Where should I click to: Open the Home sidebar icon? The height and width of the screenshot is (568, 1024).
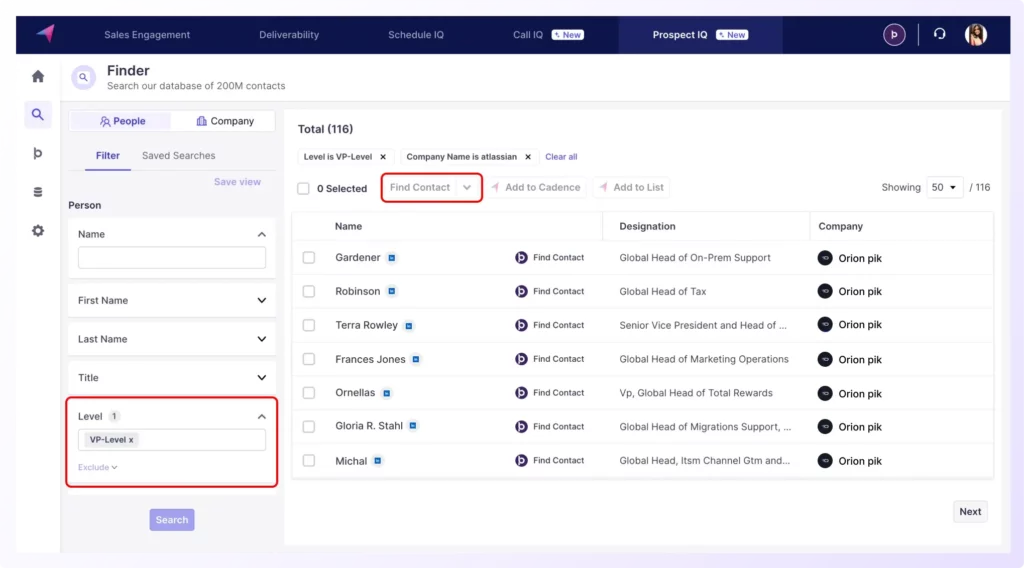coord(38,76)
